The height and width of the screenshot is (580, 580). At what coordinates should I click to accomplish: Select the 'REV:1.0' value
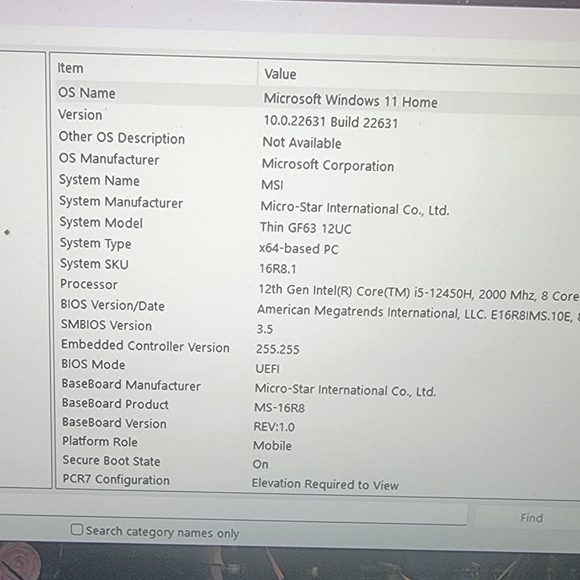coord(274,427)
